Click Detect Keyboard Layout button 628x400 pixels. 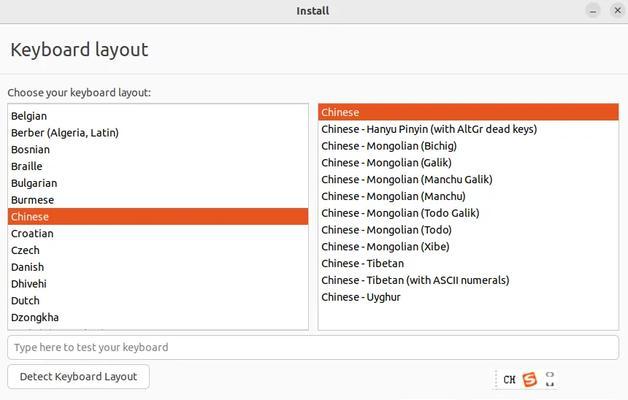(x=78, y=376)
